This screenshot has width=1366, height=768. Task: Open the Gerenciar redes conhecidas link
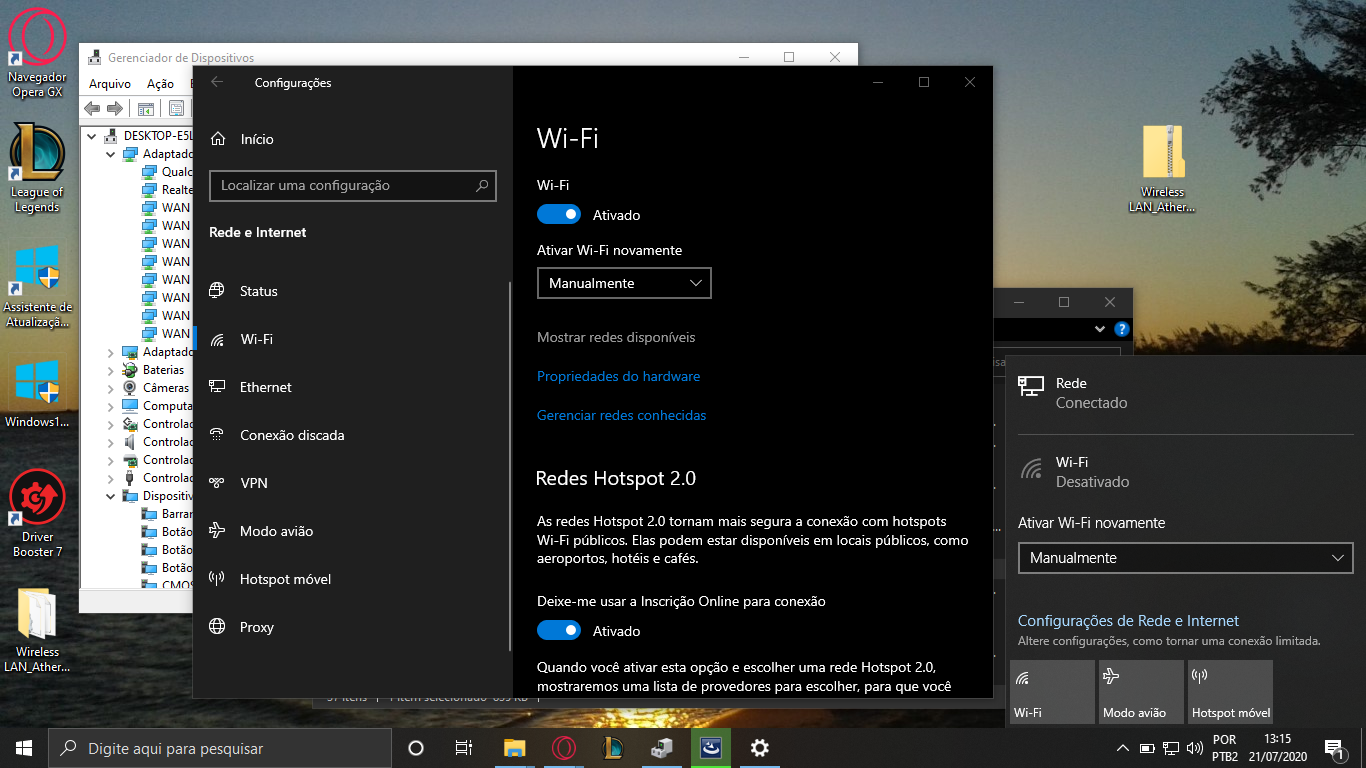tap(621, 415)
